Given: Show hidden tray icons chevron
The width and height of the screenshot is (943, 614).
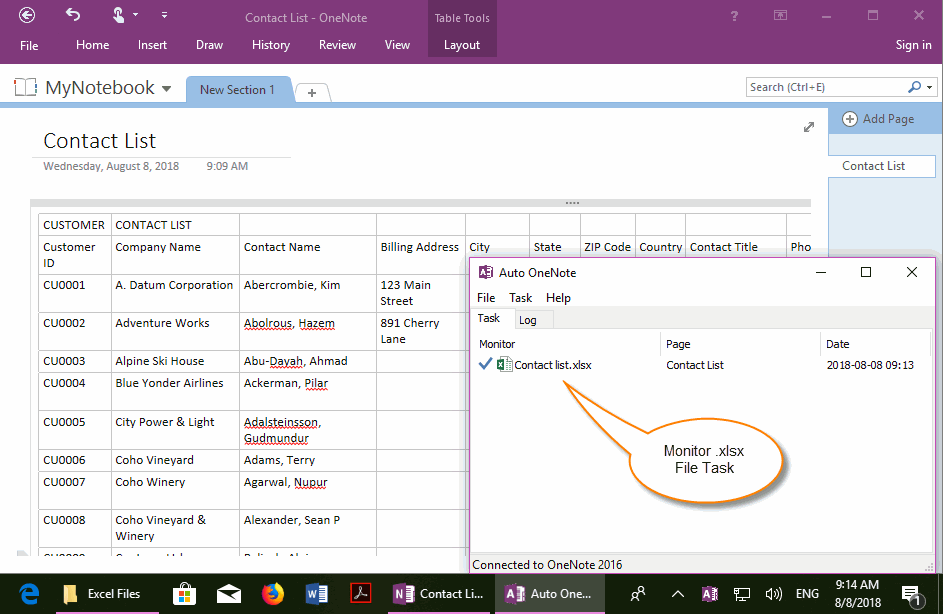Looking at the screenshot, I should tap(678, 595).
